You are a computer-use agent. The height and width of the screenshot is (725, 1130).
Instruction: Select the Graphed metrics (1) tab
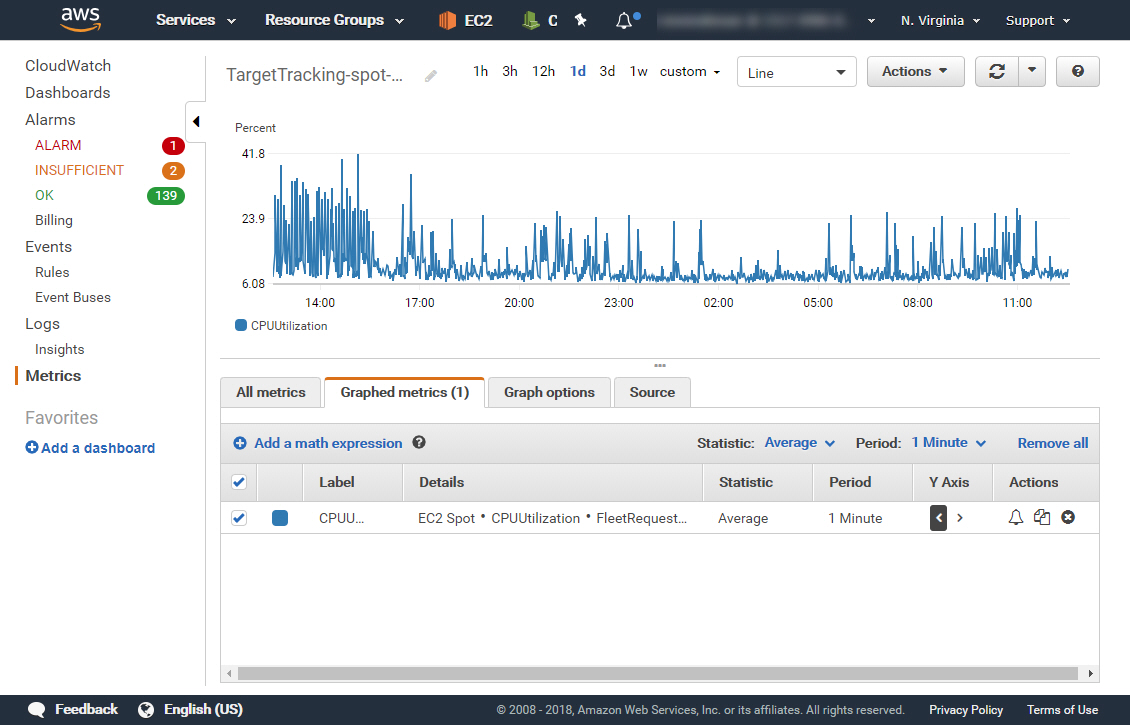pos(404,392)
